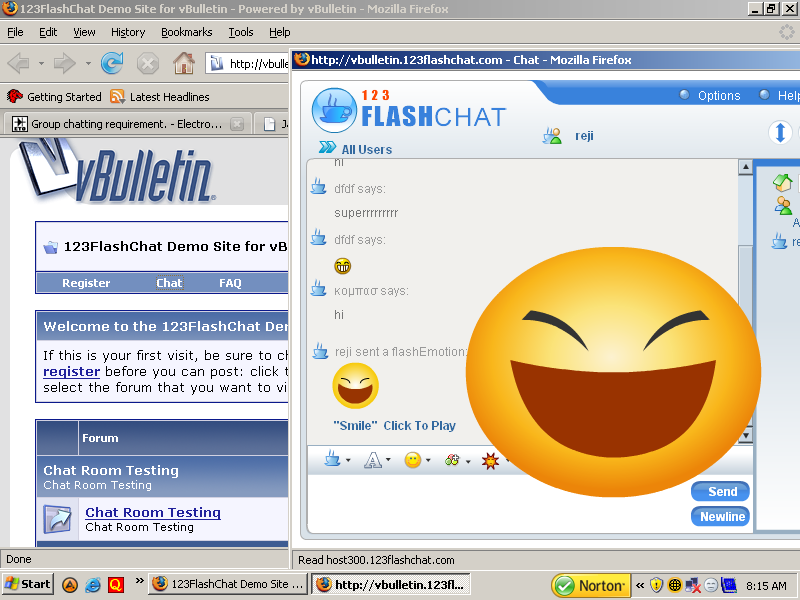This screenshot has height=600, width=800.
Task: Open the back history dropdown arrow
Action: point(41,64)
